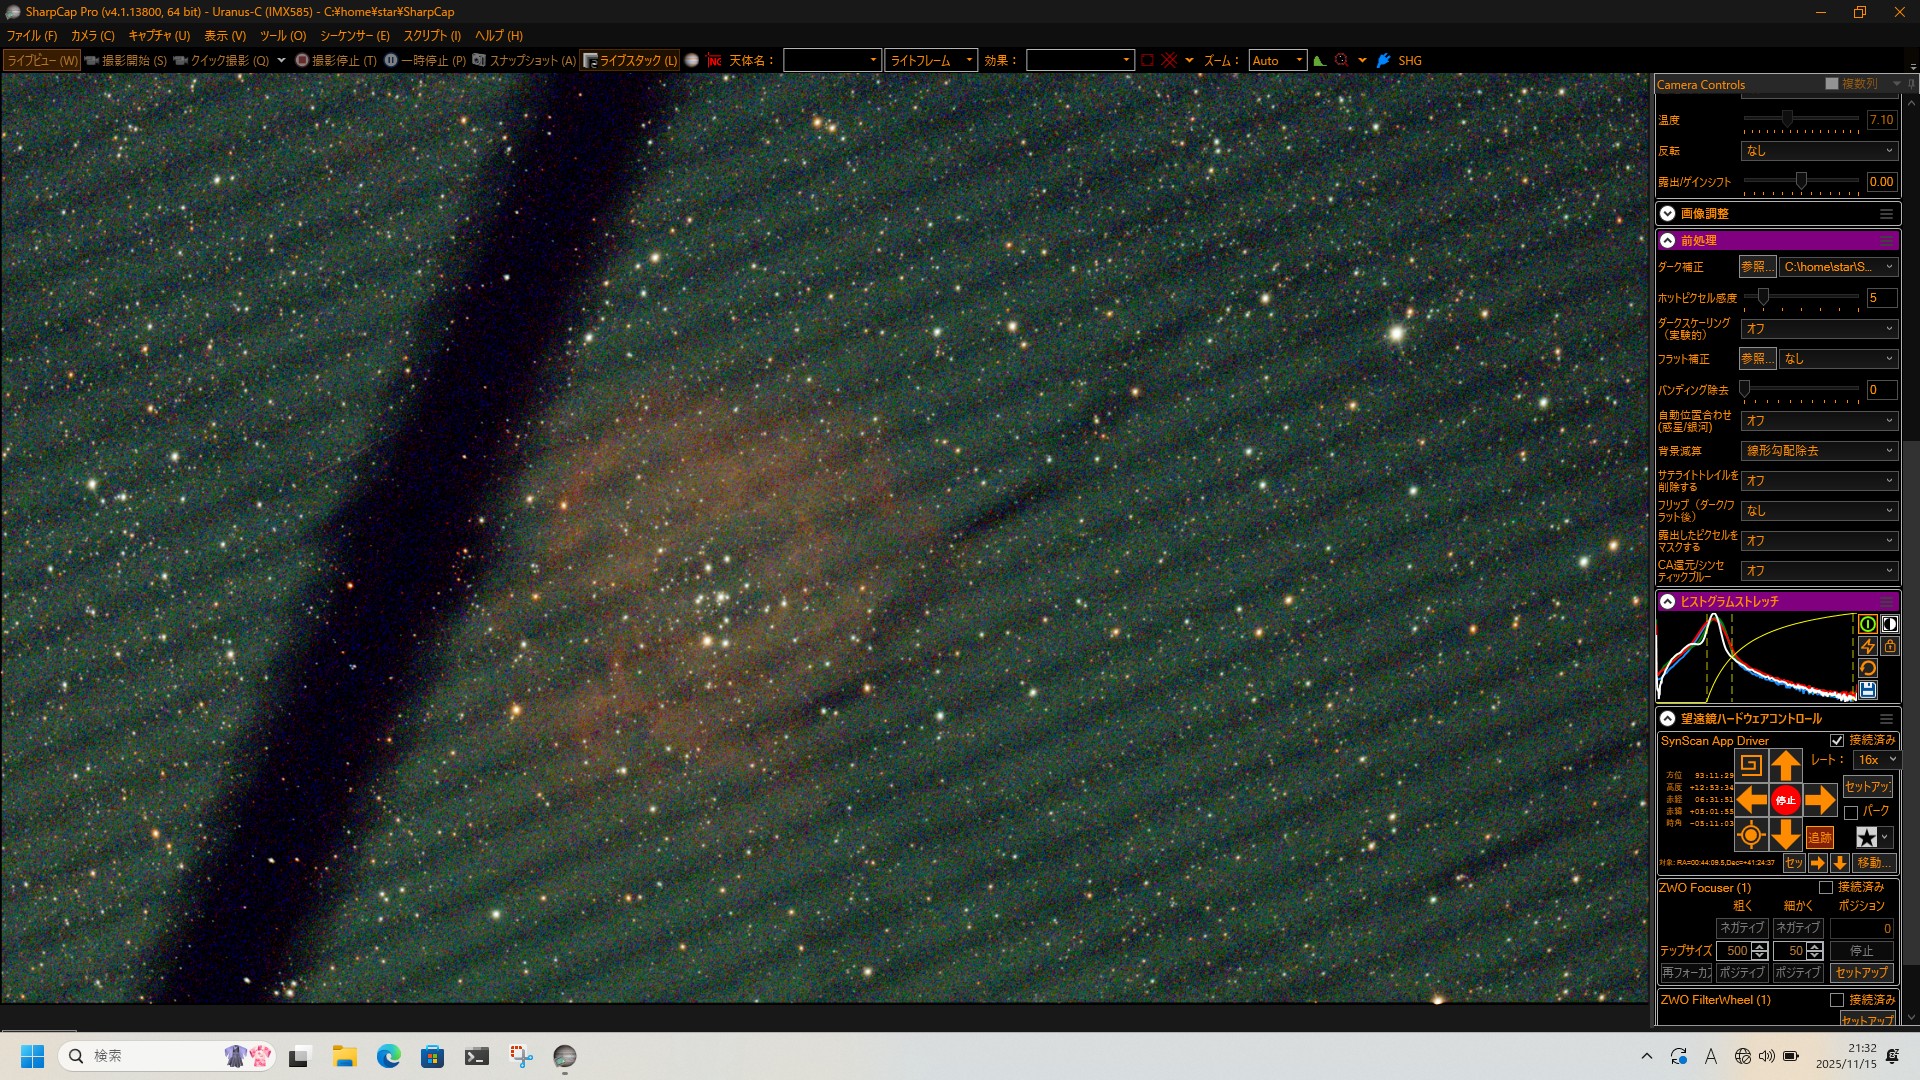Enable the Park checkbox

1851,812
